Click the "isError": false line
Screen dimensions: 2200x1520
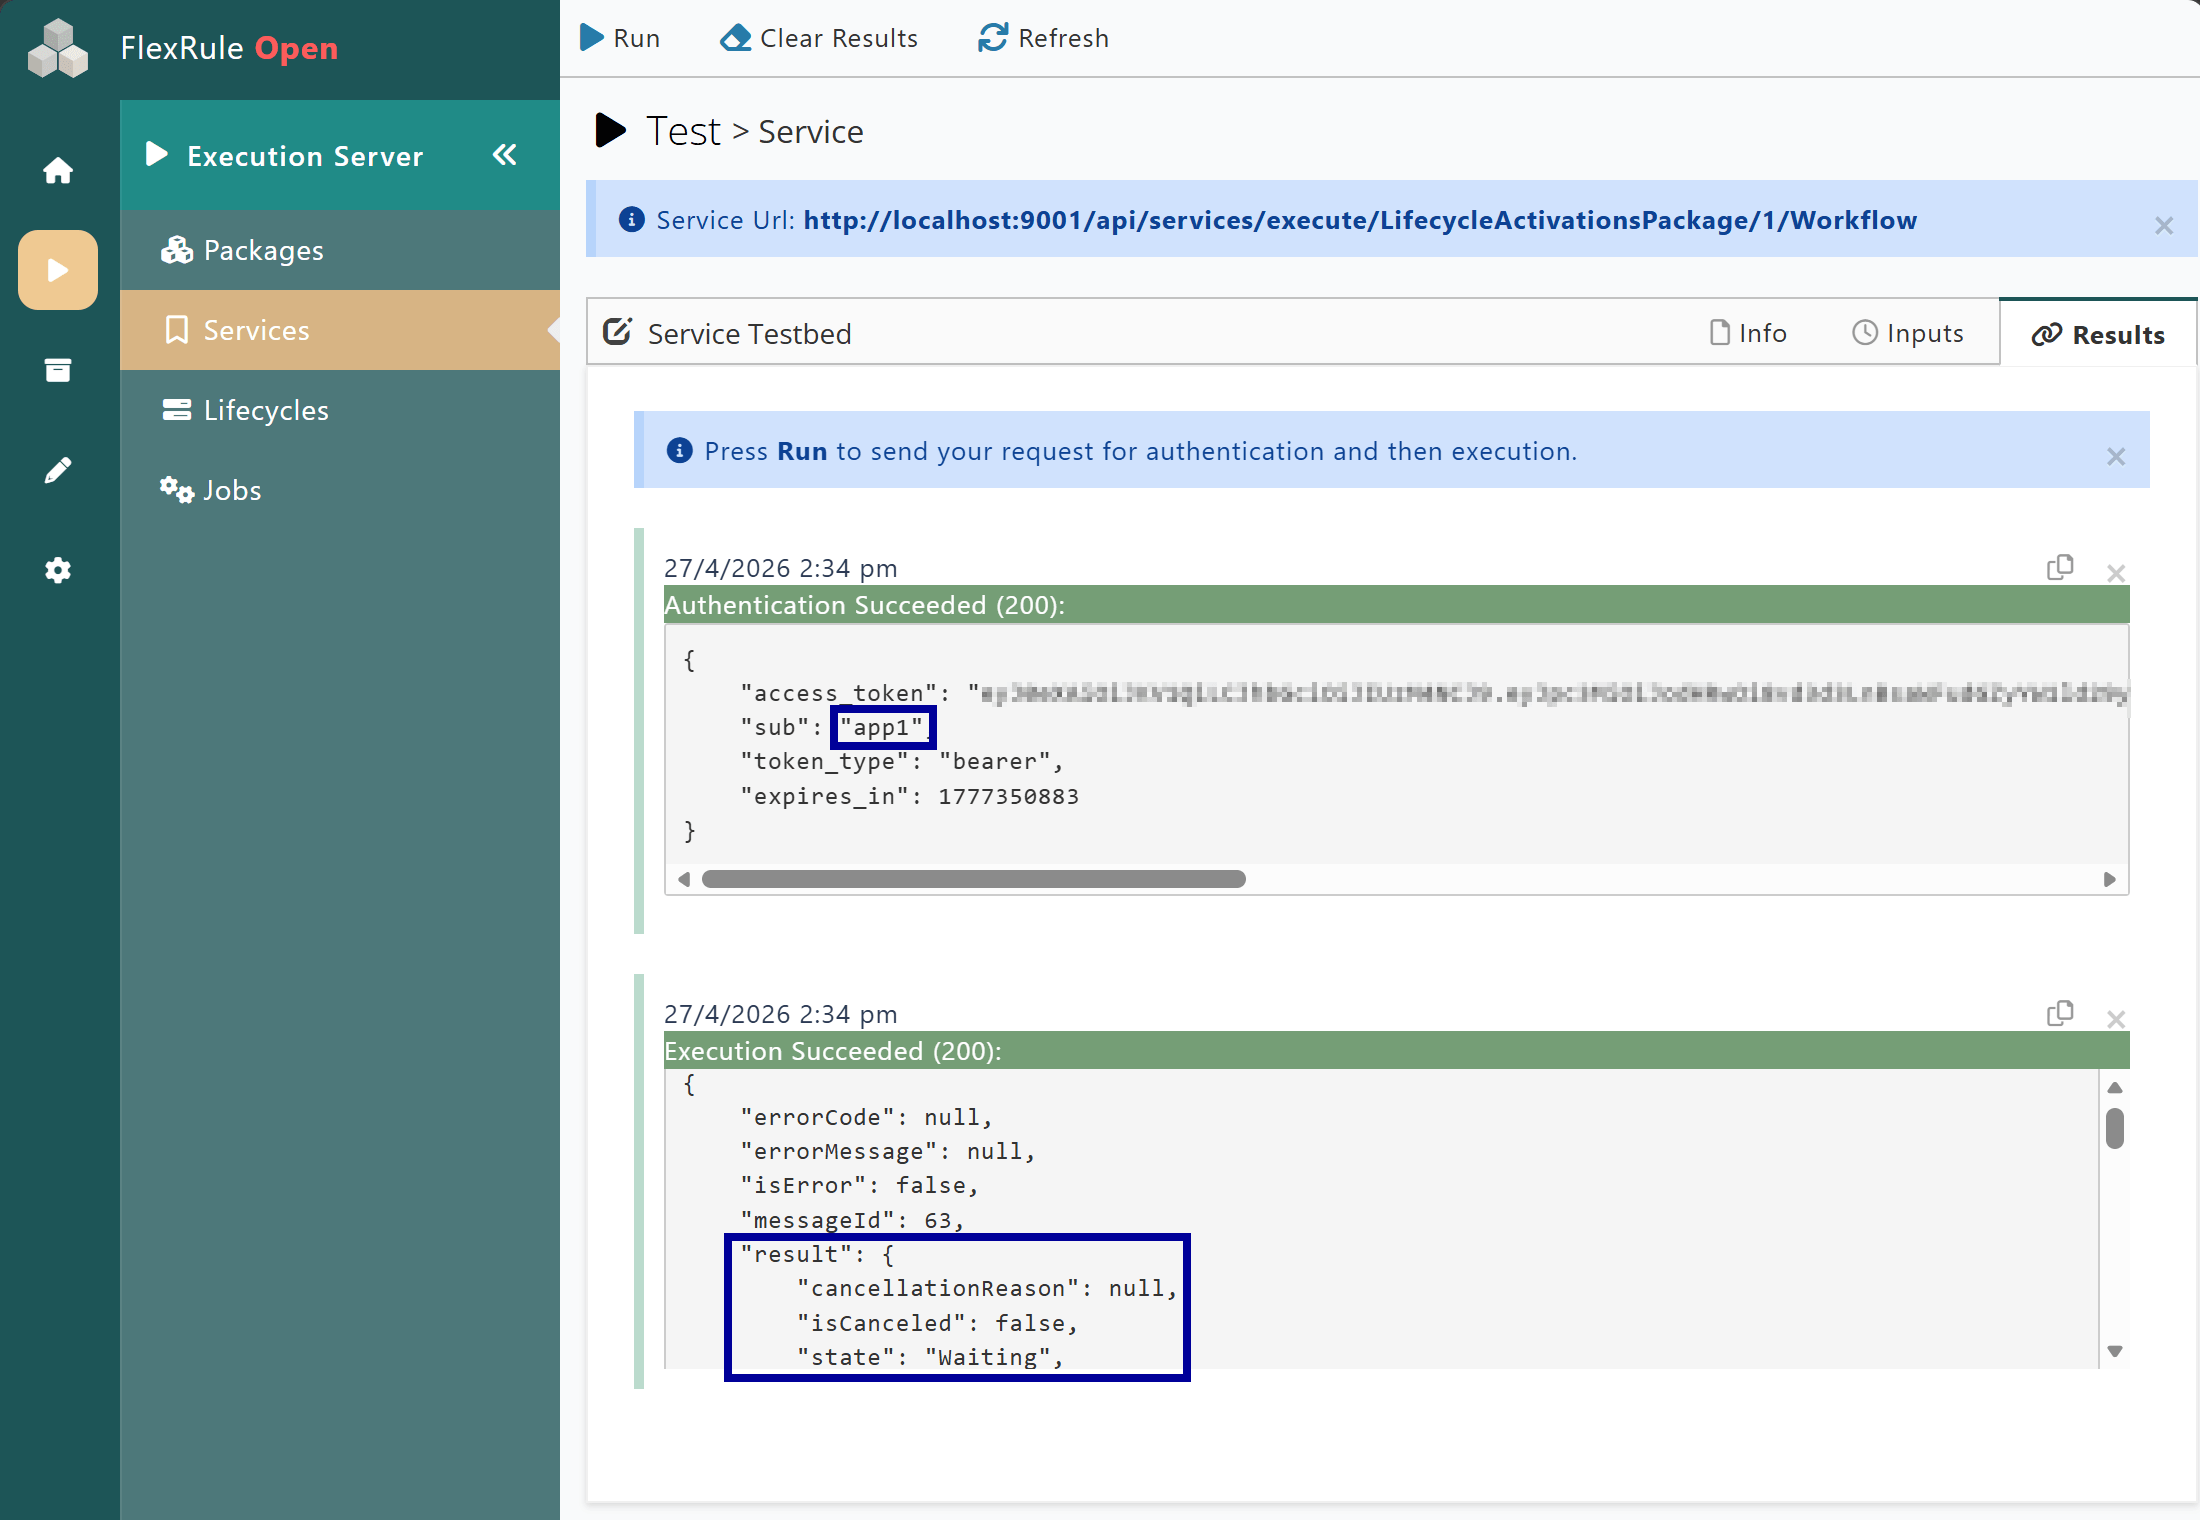859,1185
